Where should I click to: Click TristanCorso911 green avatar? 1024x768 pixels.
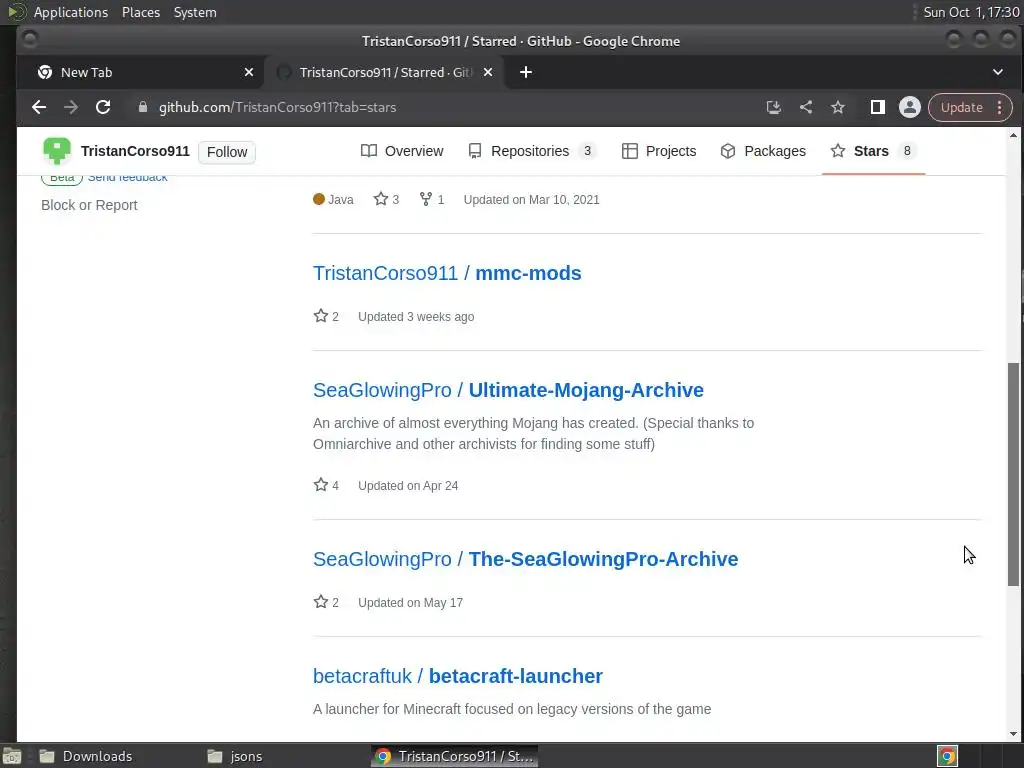(x=57, y=152)
